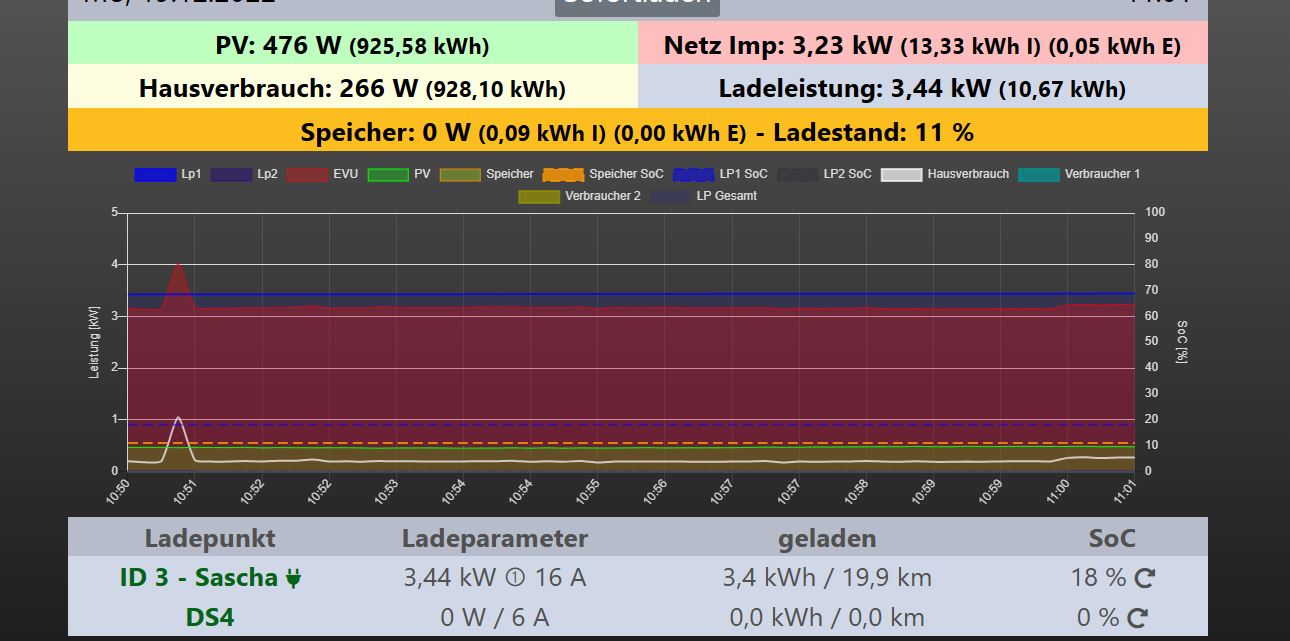Screen dimensions: 1290x641
Task: Click the PV power tile
Action: pyautogui.click(x=352, y=45)
